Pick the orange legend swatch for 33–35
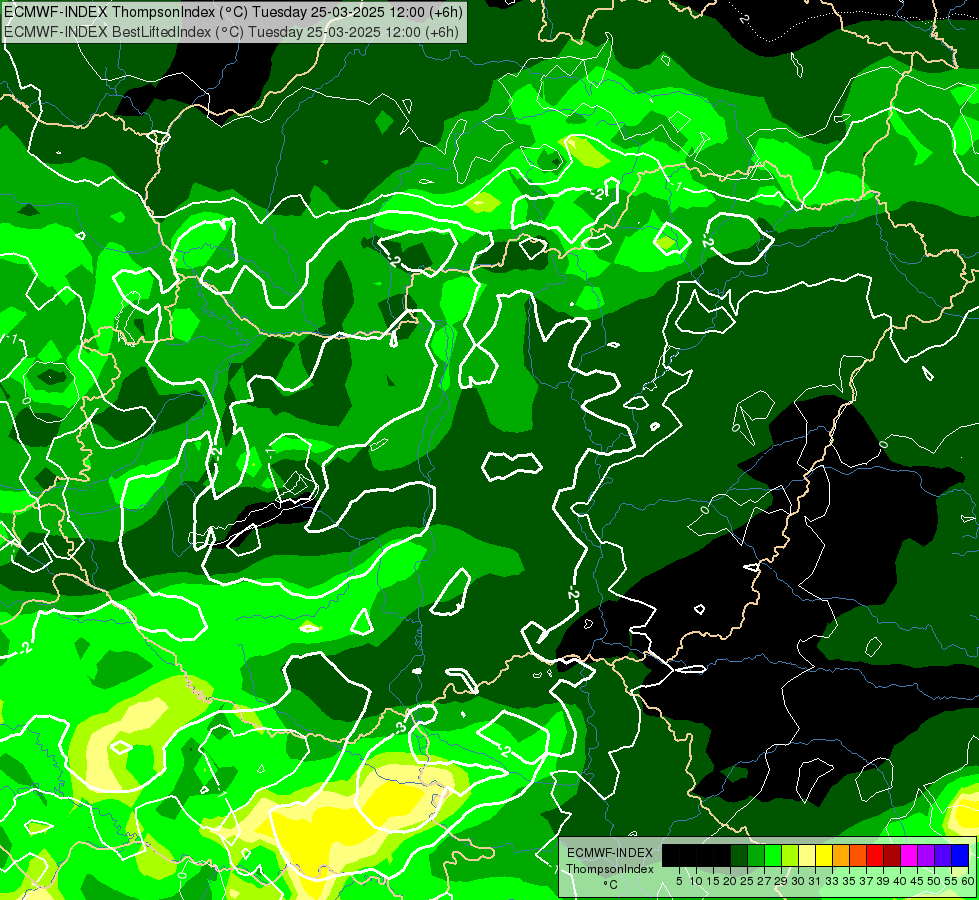979x900 pixels. [x=841, y=855]
